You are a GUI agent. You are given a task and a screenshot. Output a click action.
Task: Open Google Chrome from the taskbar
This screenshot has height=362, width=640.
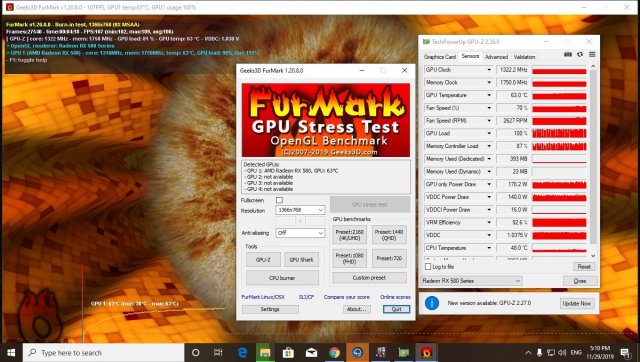(x=334, y=353)
